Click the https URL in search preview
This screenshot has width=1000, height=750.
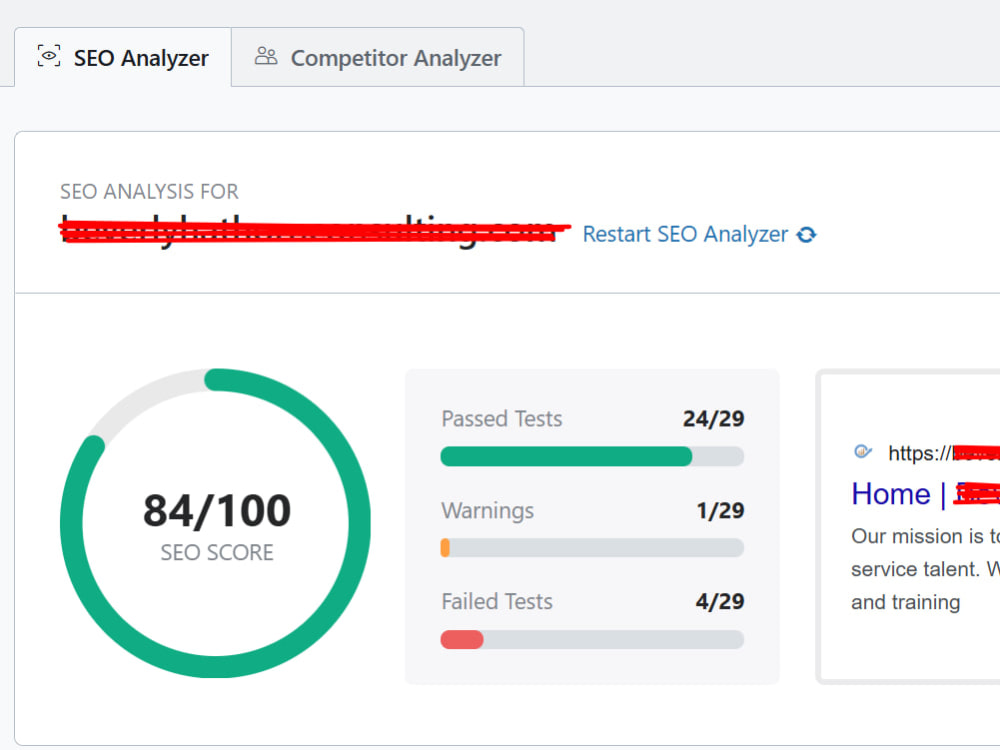click(943, 453)
